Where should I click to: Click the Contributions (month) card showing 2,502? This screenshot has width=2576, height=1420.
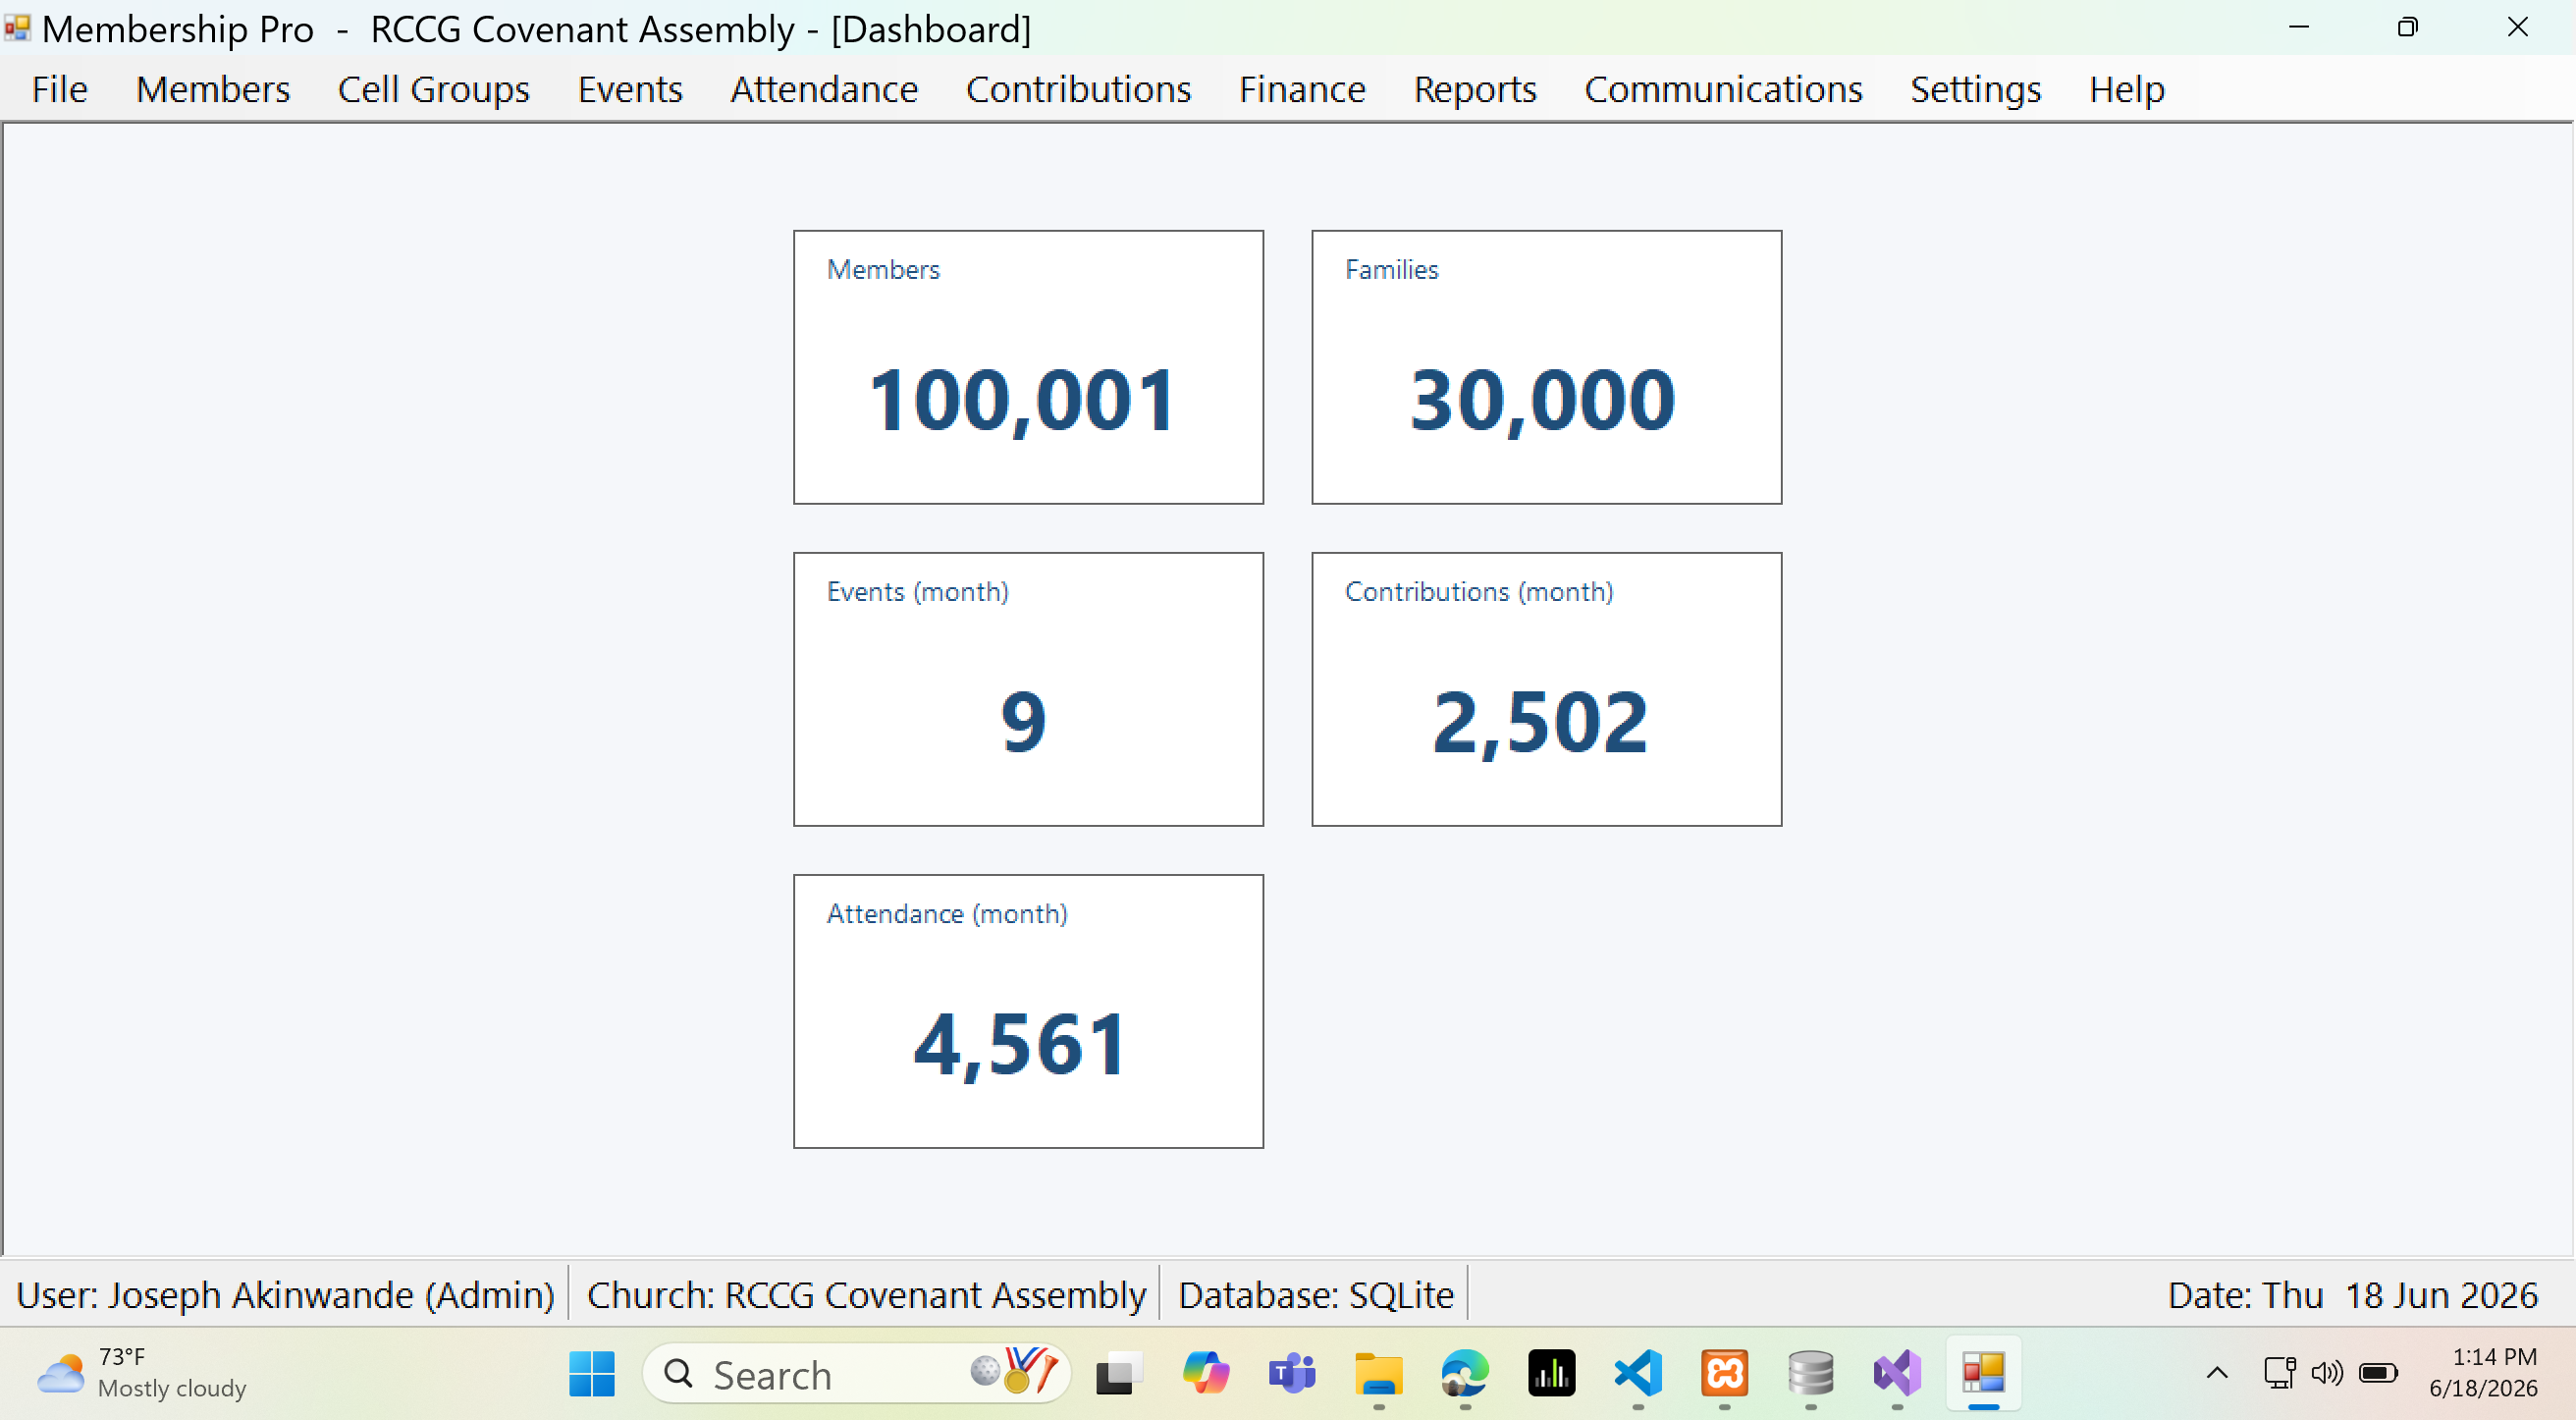pos(1546,689)
